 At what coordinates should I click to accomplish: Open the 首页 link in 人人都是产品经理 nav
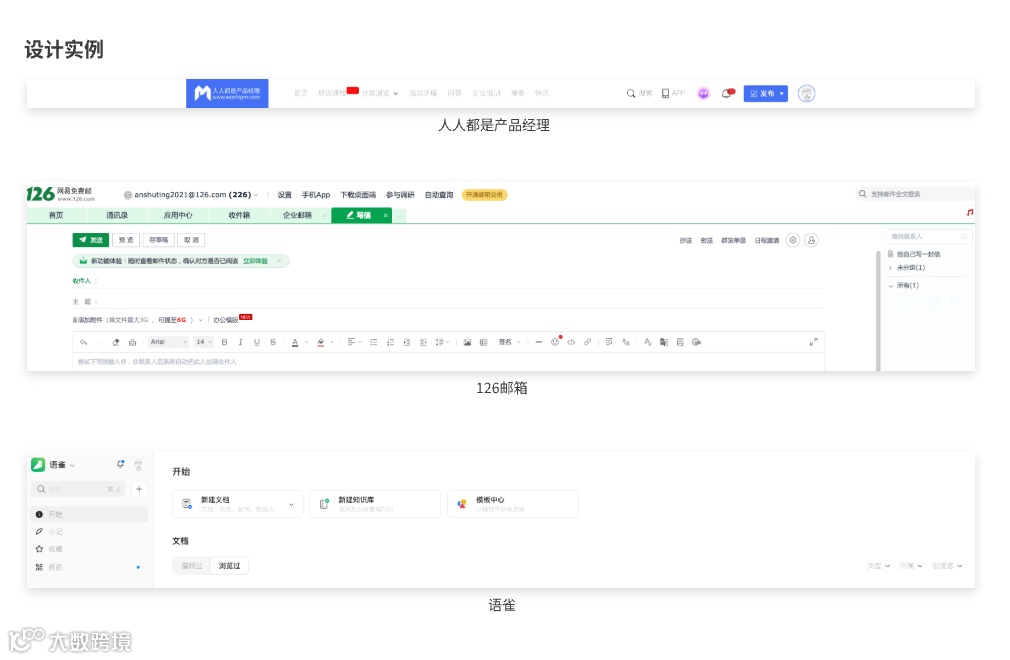301,93
